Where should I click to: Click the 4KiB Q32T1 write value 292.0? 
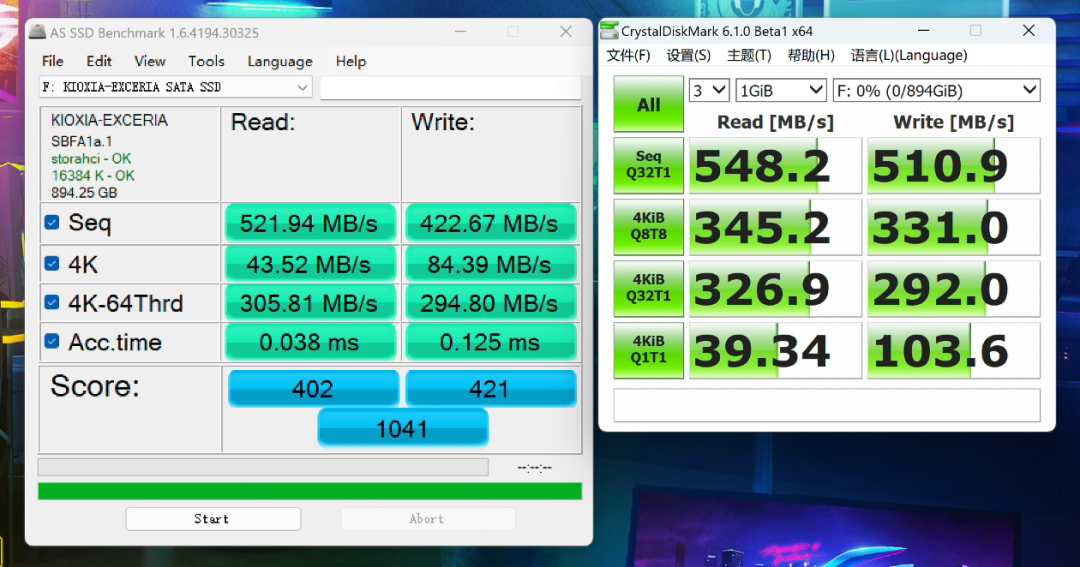(953, 288)
